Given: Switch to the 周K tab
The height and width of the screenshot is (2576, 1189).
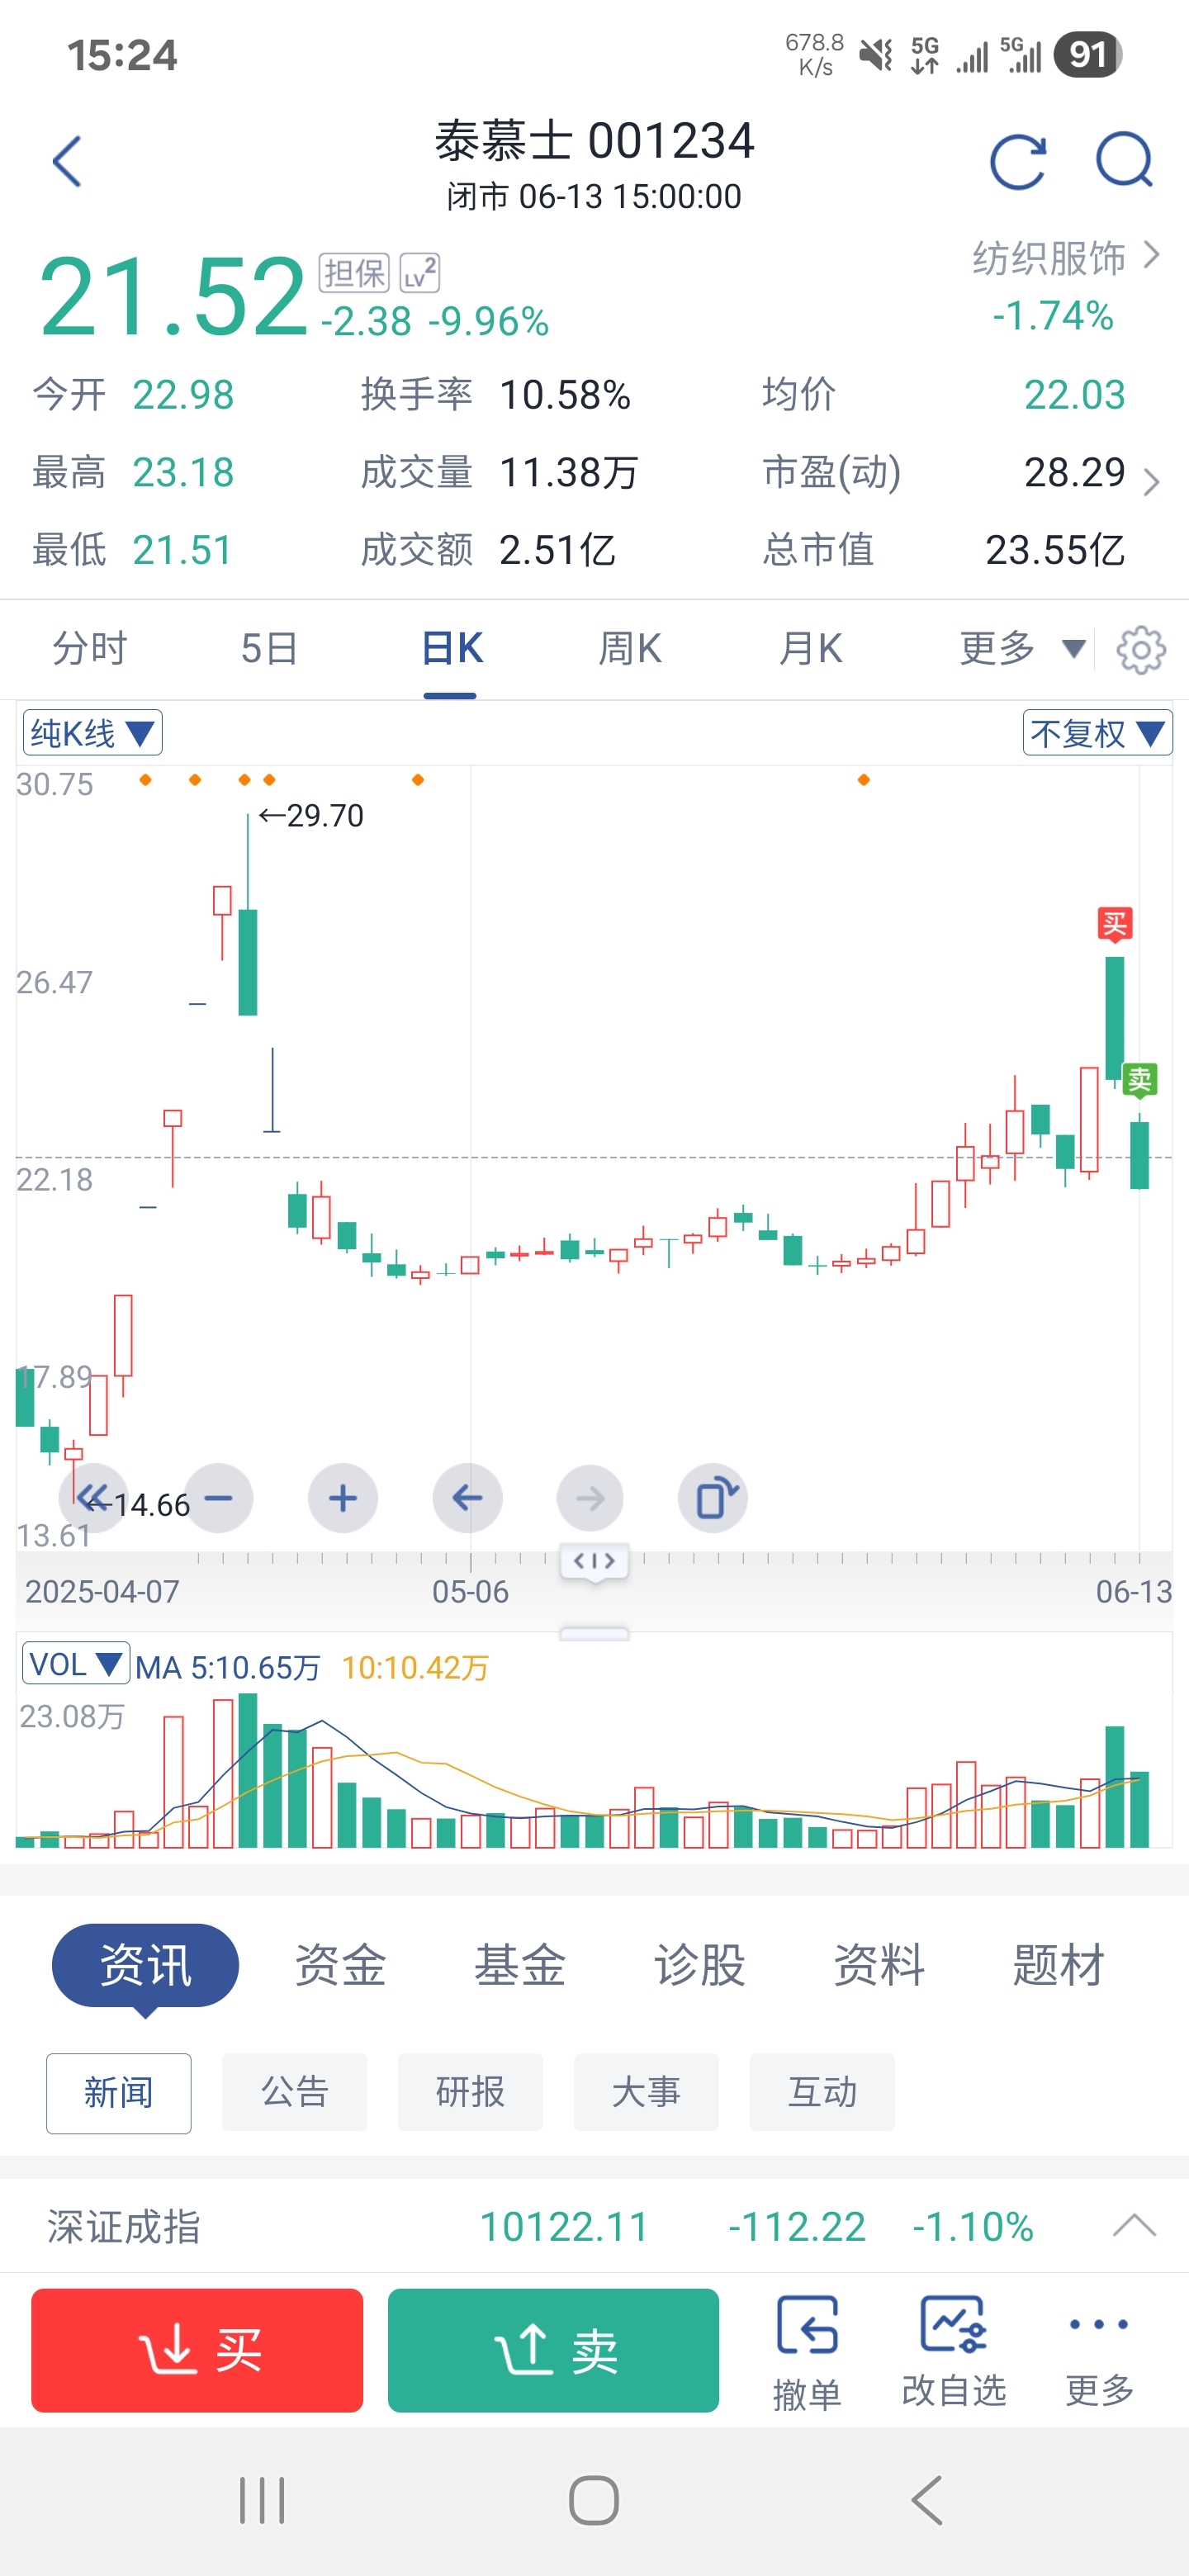Looking at the screenshot, I should pyautogui.click(x=629, y=649).
